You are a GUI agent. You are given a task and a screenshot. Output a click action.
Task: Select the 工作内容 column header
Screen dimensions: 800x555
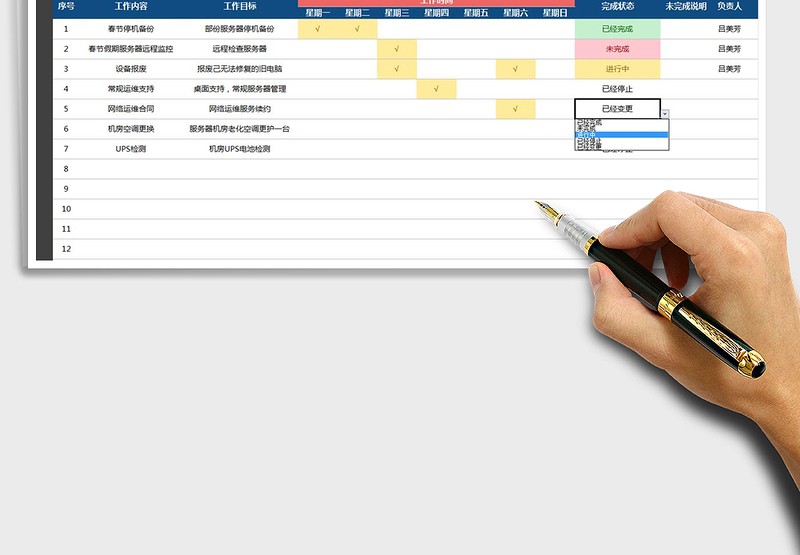tap(130, 6)
